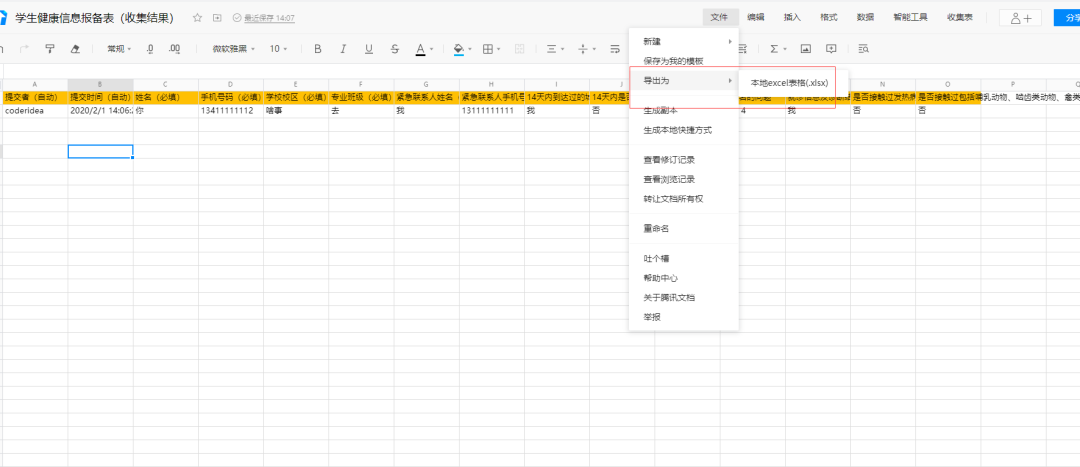
Task: Expand sum function dropdown arrow
Action: [x=785, y=49]
